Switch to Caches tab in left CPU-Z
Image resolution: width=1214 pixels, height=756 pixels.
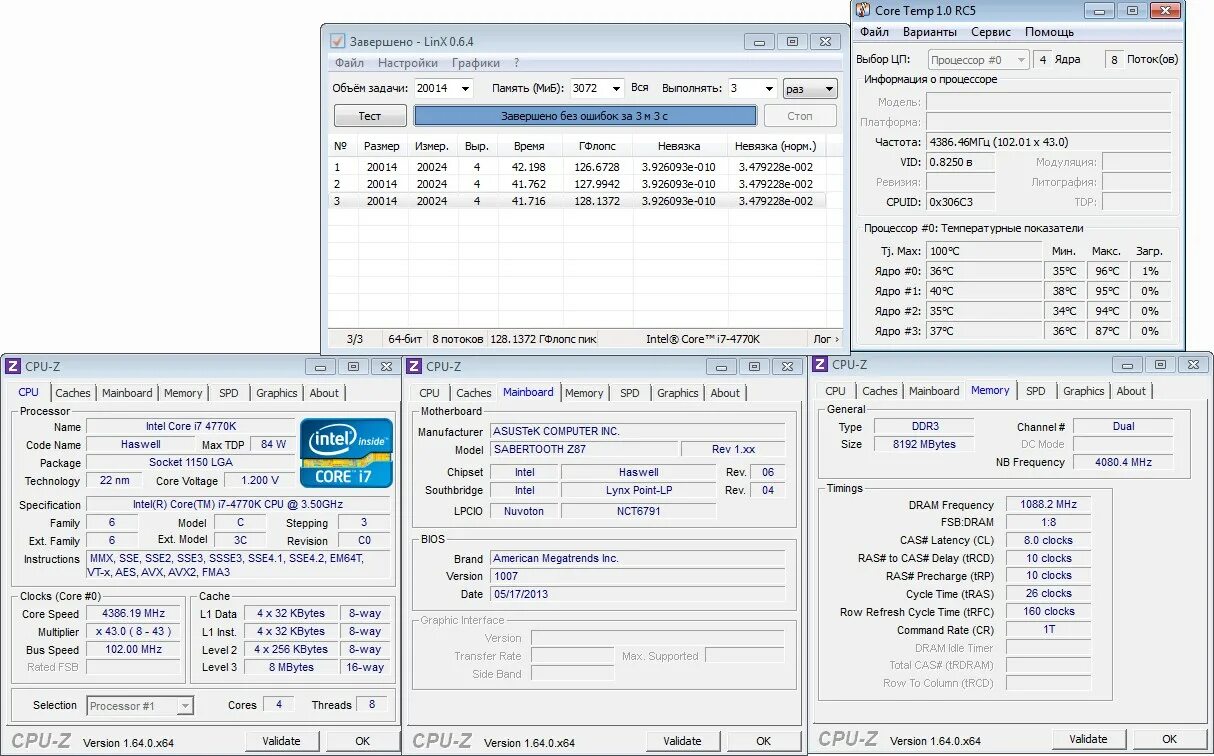[x=73, y=393]
